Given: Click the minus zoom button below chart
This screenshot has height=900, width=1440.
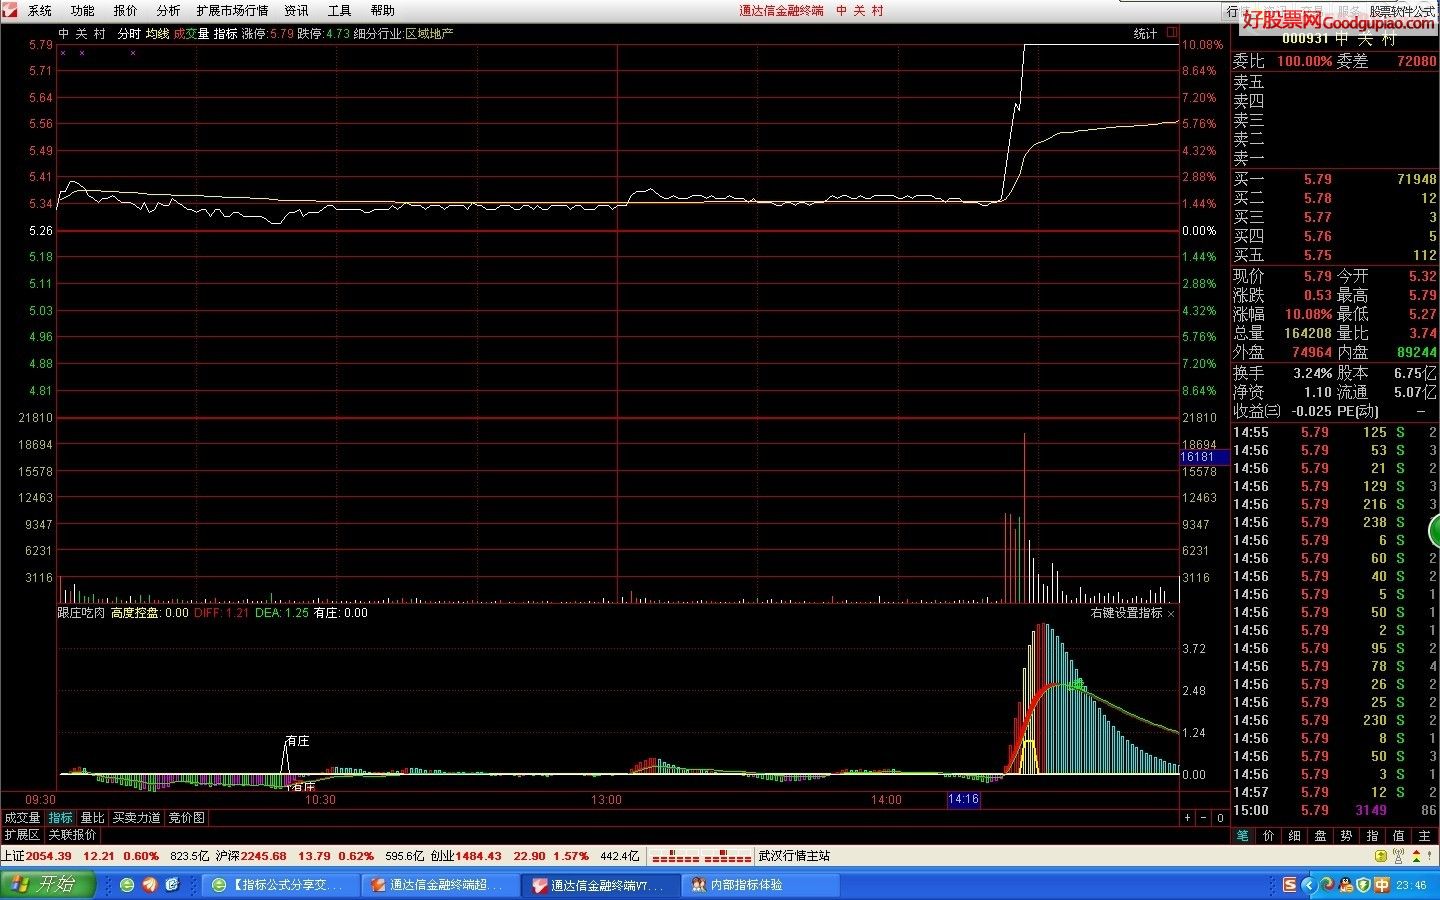Looking at the screenshot, I should coord(1204,818).
